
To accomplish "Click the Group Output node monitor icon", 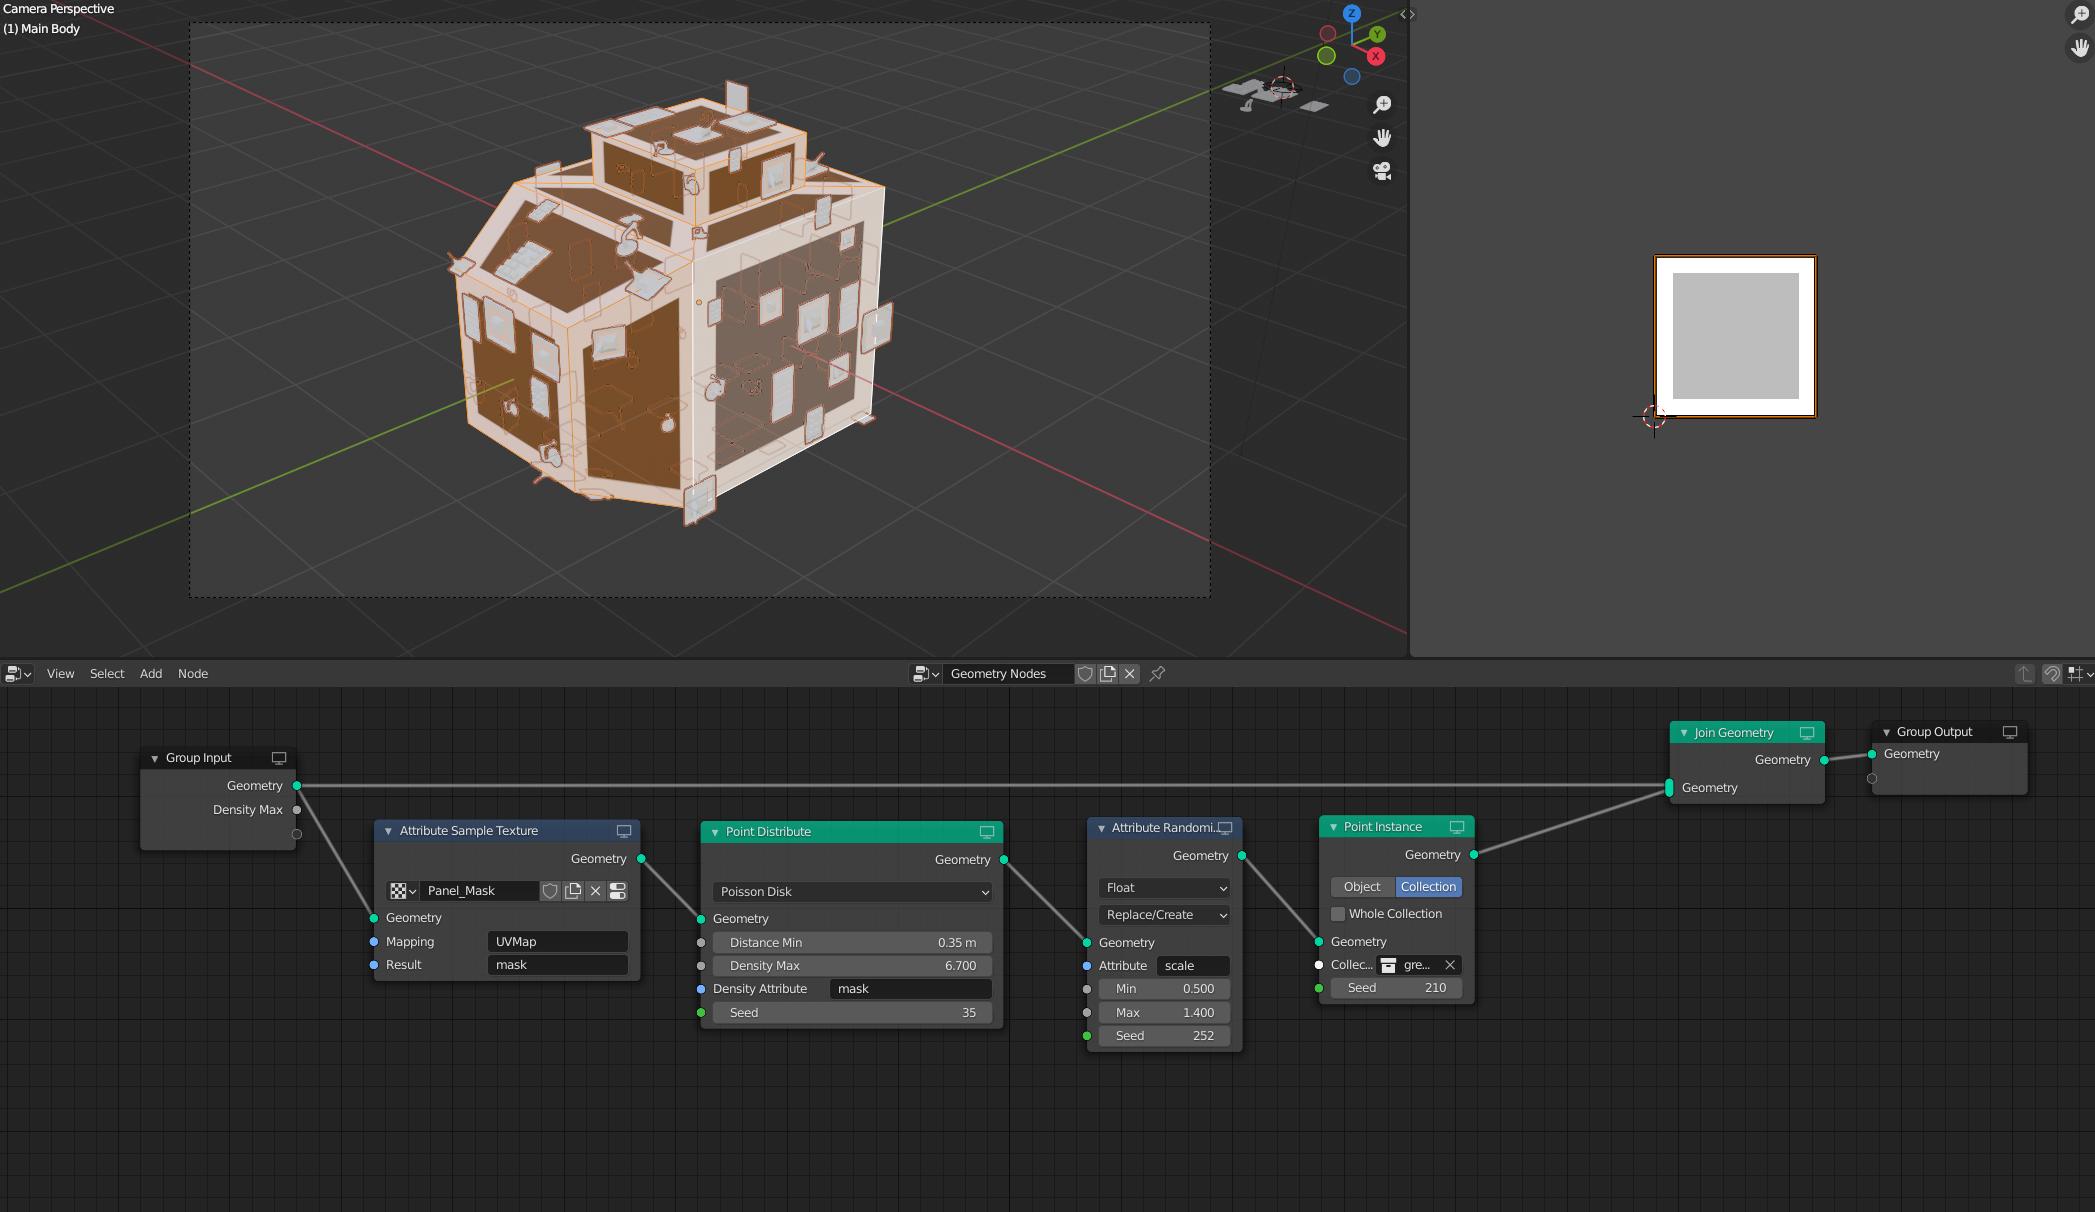I will [x=2010, y=732].
